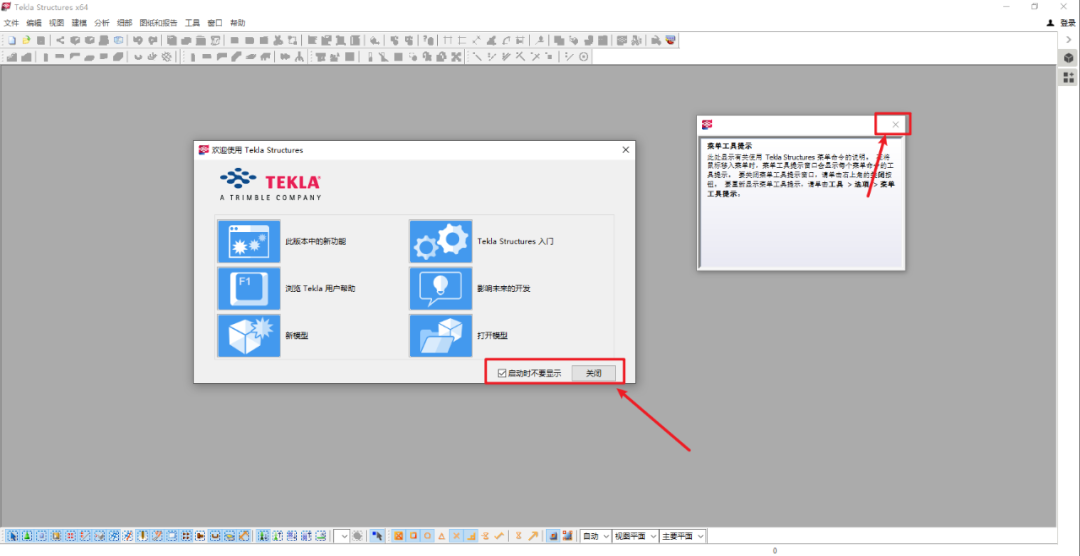Toggle the first select switch in bottom toolbar

12,536
